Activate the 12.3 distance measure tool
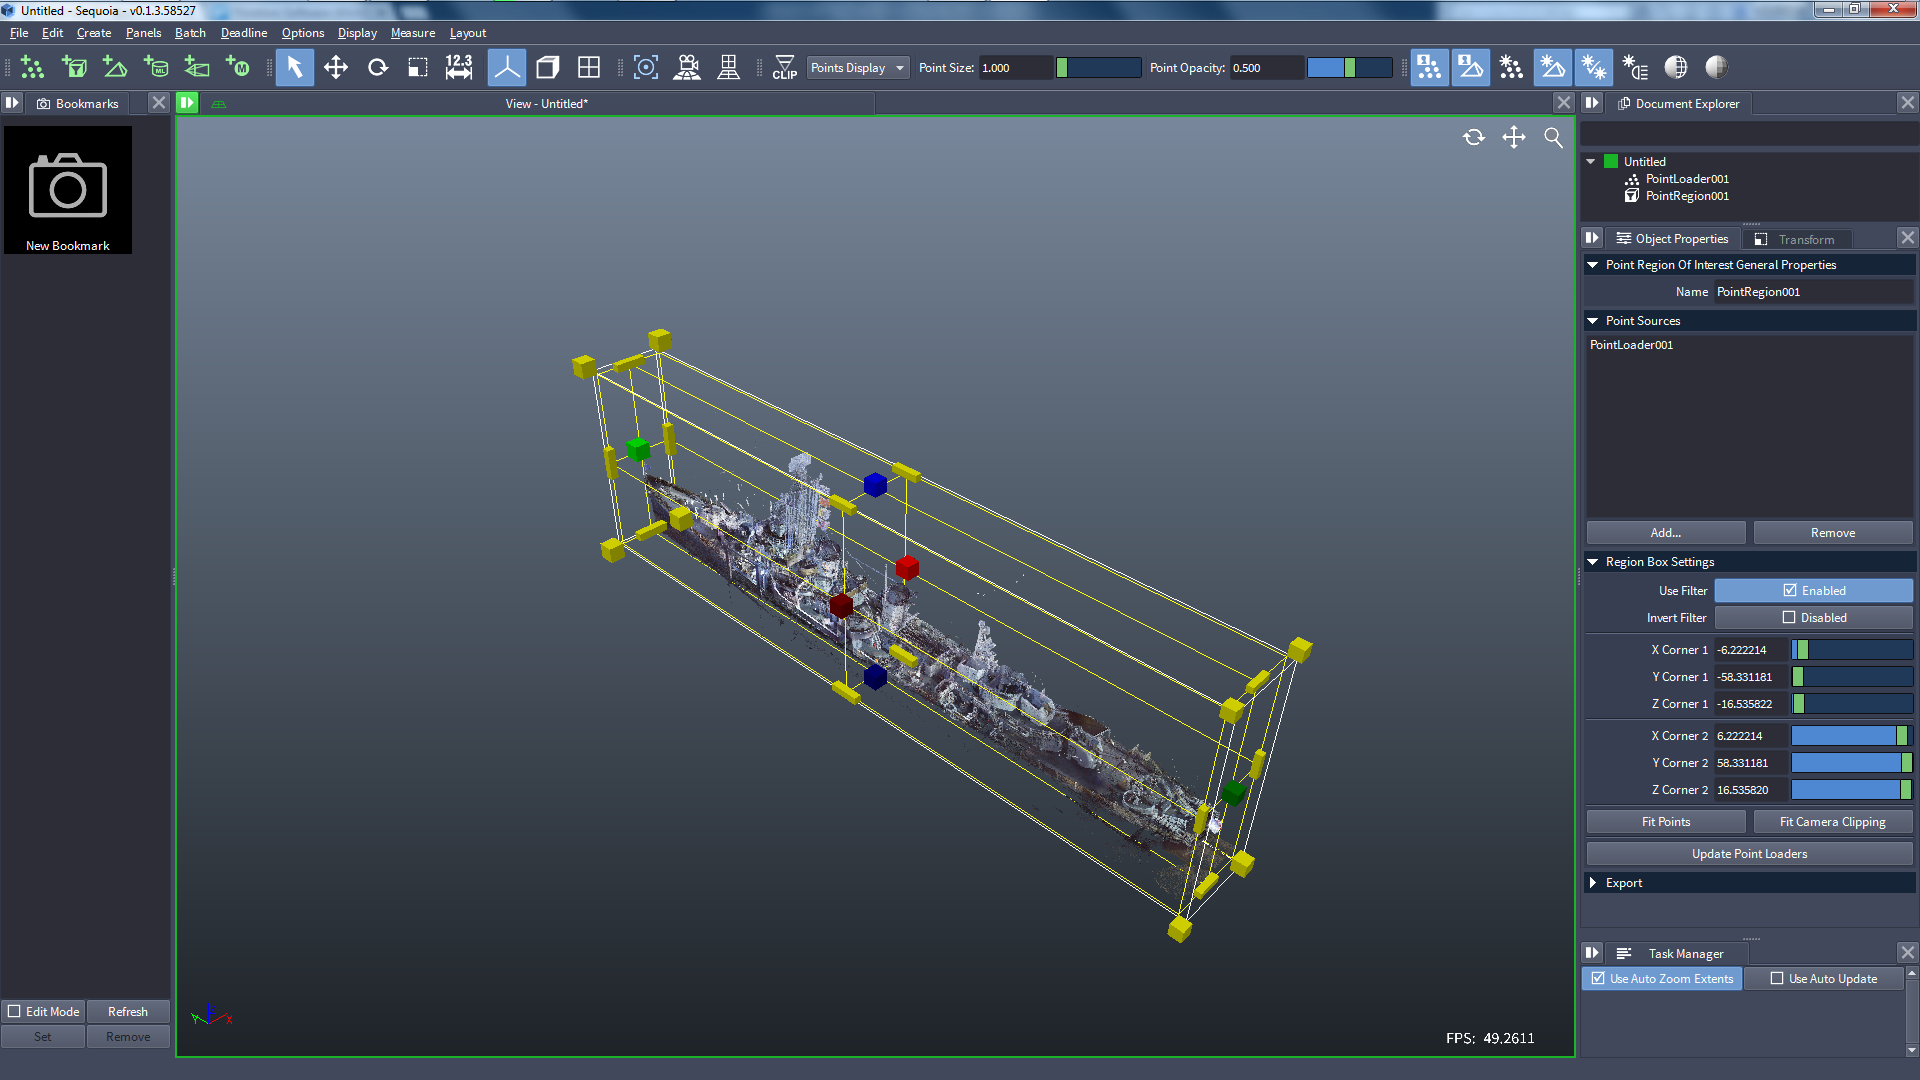This screenshot has width=1920, height=1080. pyautogui.click(x=459, y=67)
